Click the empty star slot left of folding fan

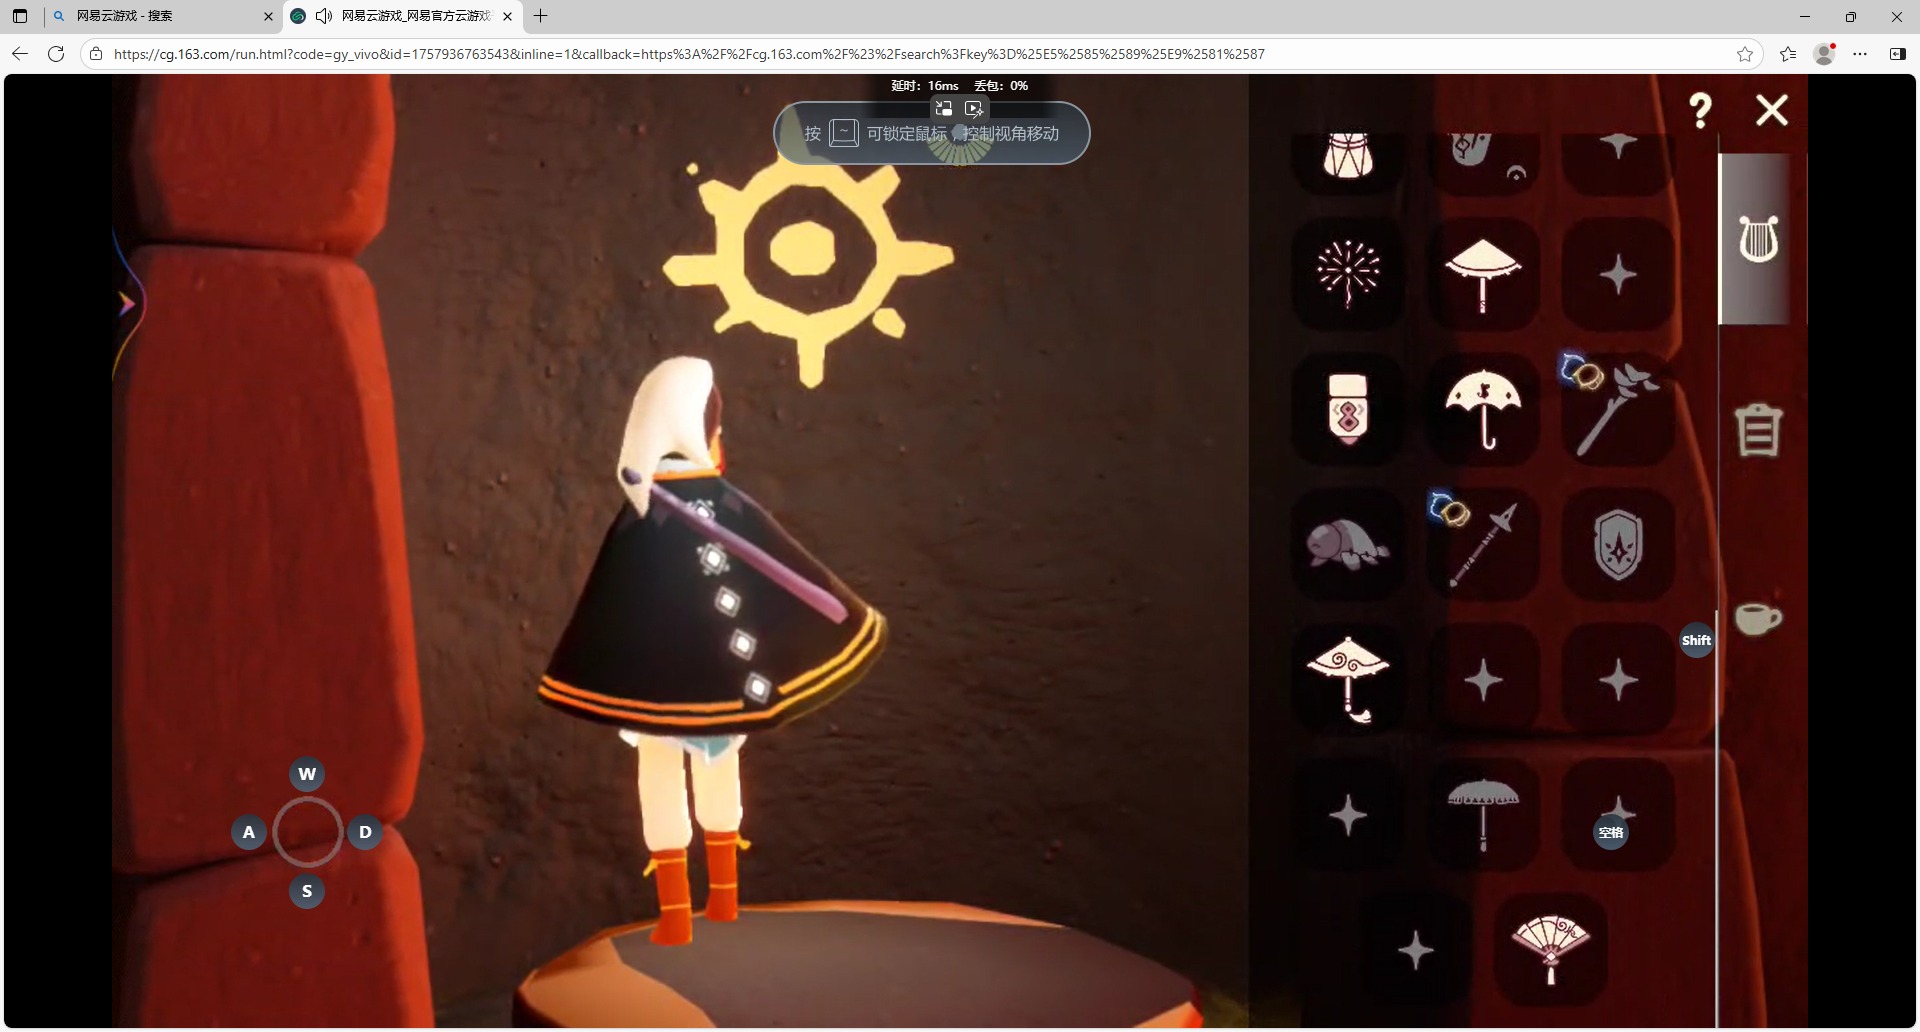pyautogui.click(x=1415, y=949)
